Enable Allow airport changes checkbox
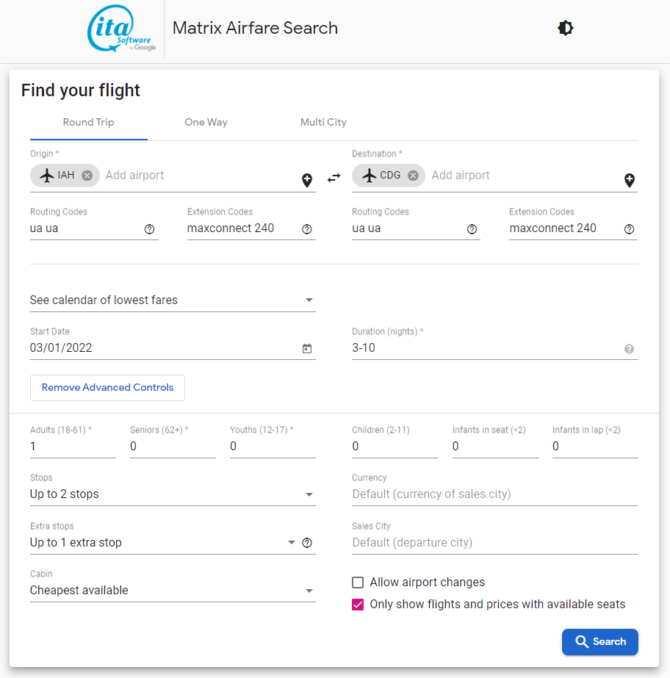 (x=358, y=582)
